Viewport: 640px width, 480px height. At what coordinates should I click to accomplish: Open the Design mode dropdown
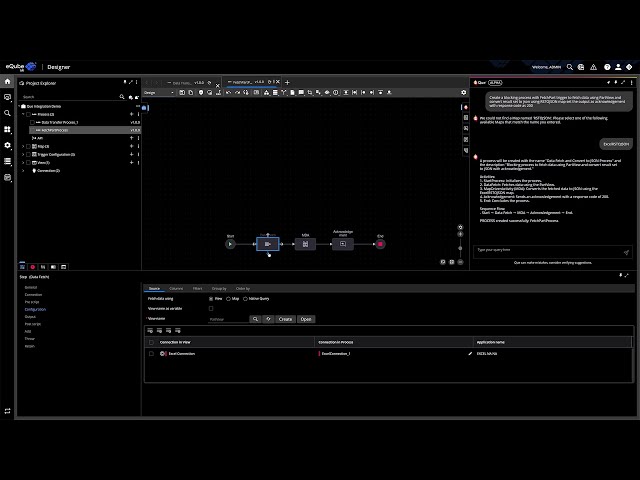(x=159, y=93)
